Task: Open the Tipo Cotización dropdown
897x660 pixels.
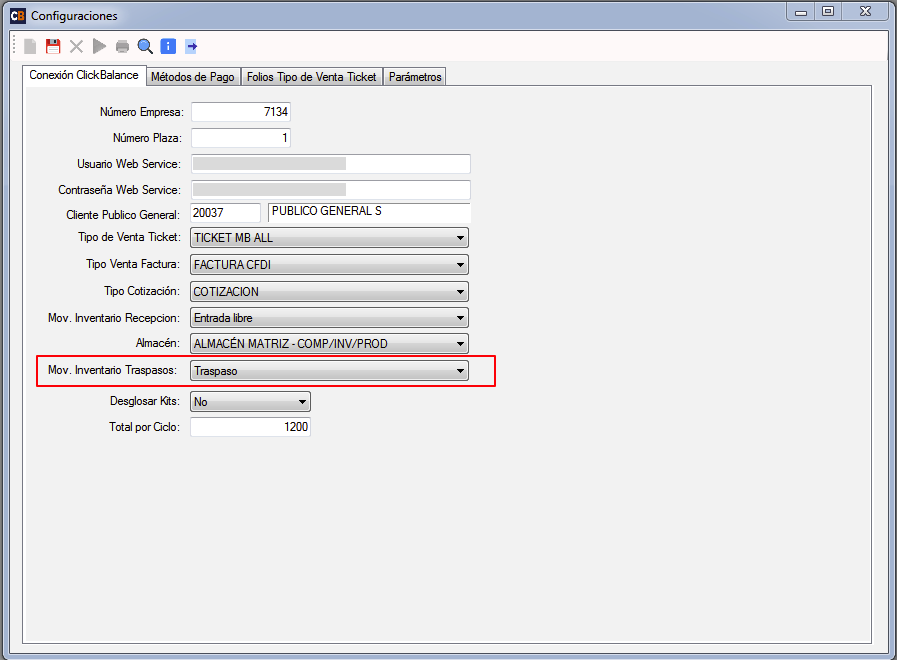Action: 460,292
